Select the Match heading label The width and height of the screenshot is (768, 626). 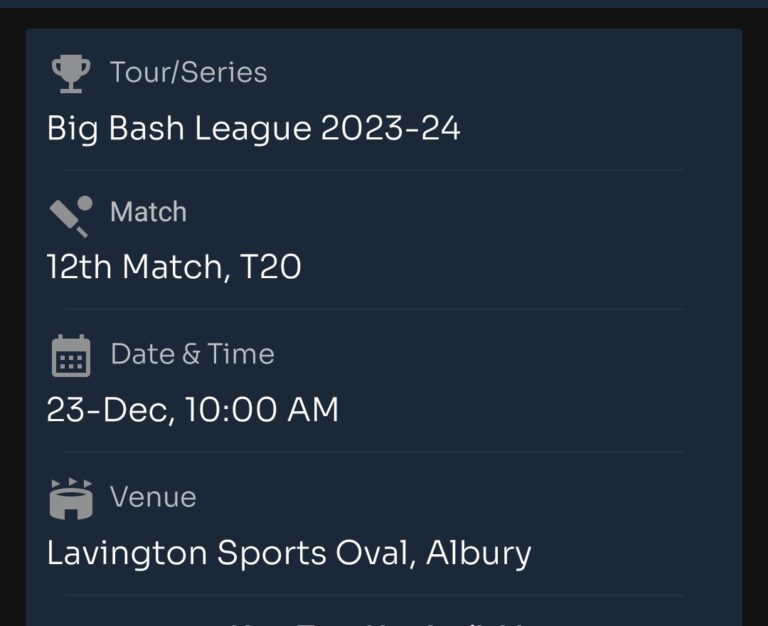pyautogui.click(x=148, y=212)
